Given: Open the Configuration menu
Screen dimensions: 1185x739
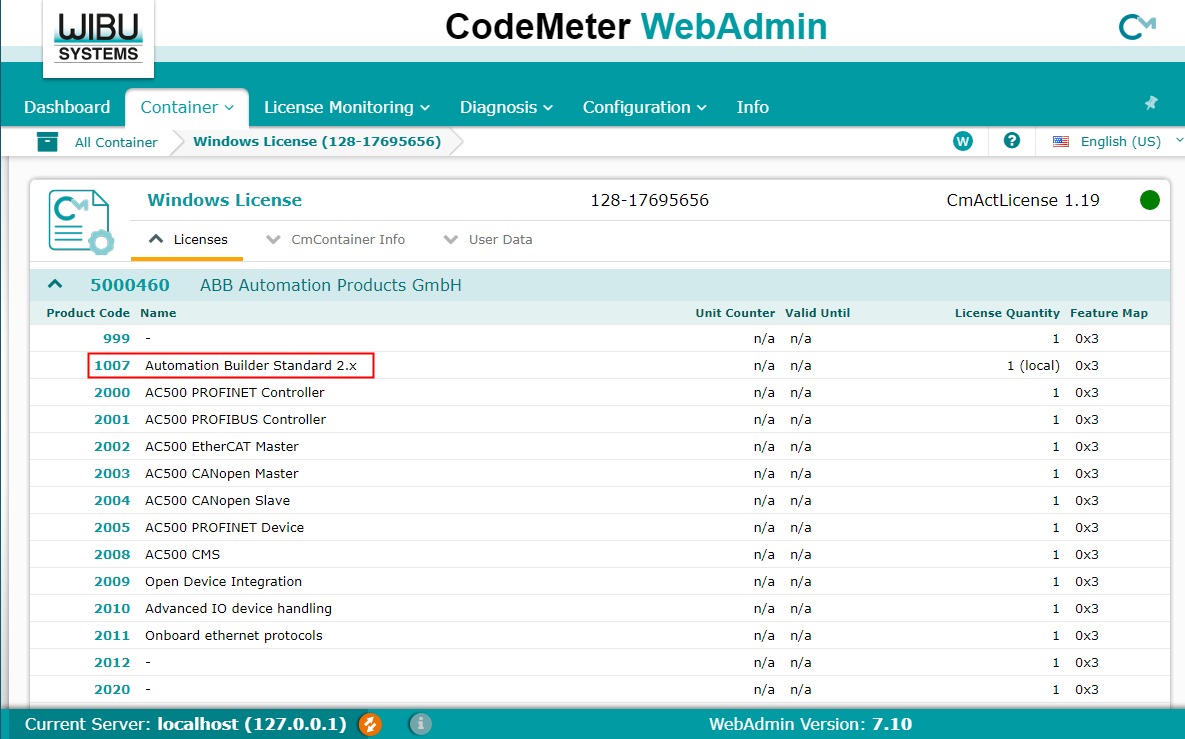Looking at the screenshot, I should point(645,107).
